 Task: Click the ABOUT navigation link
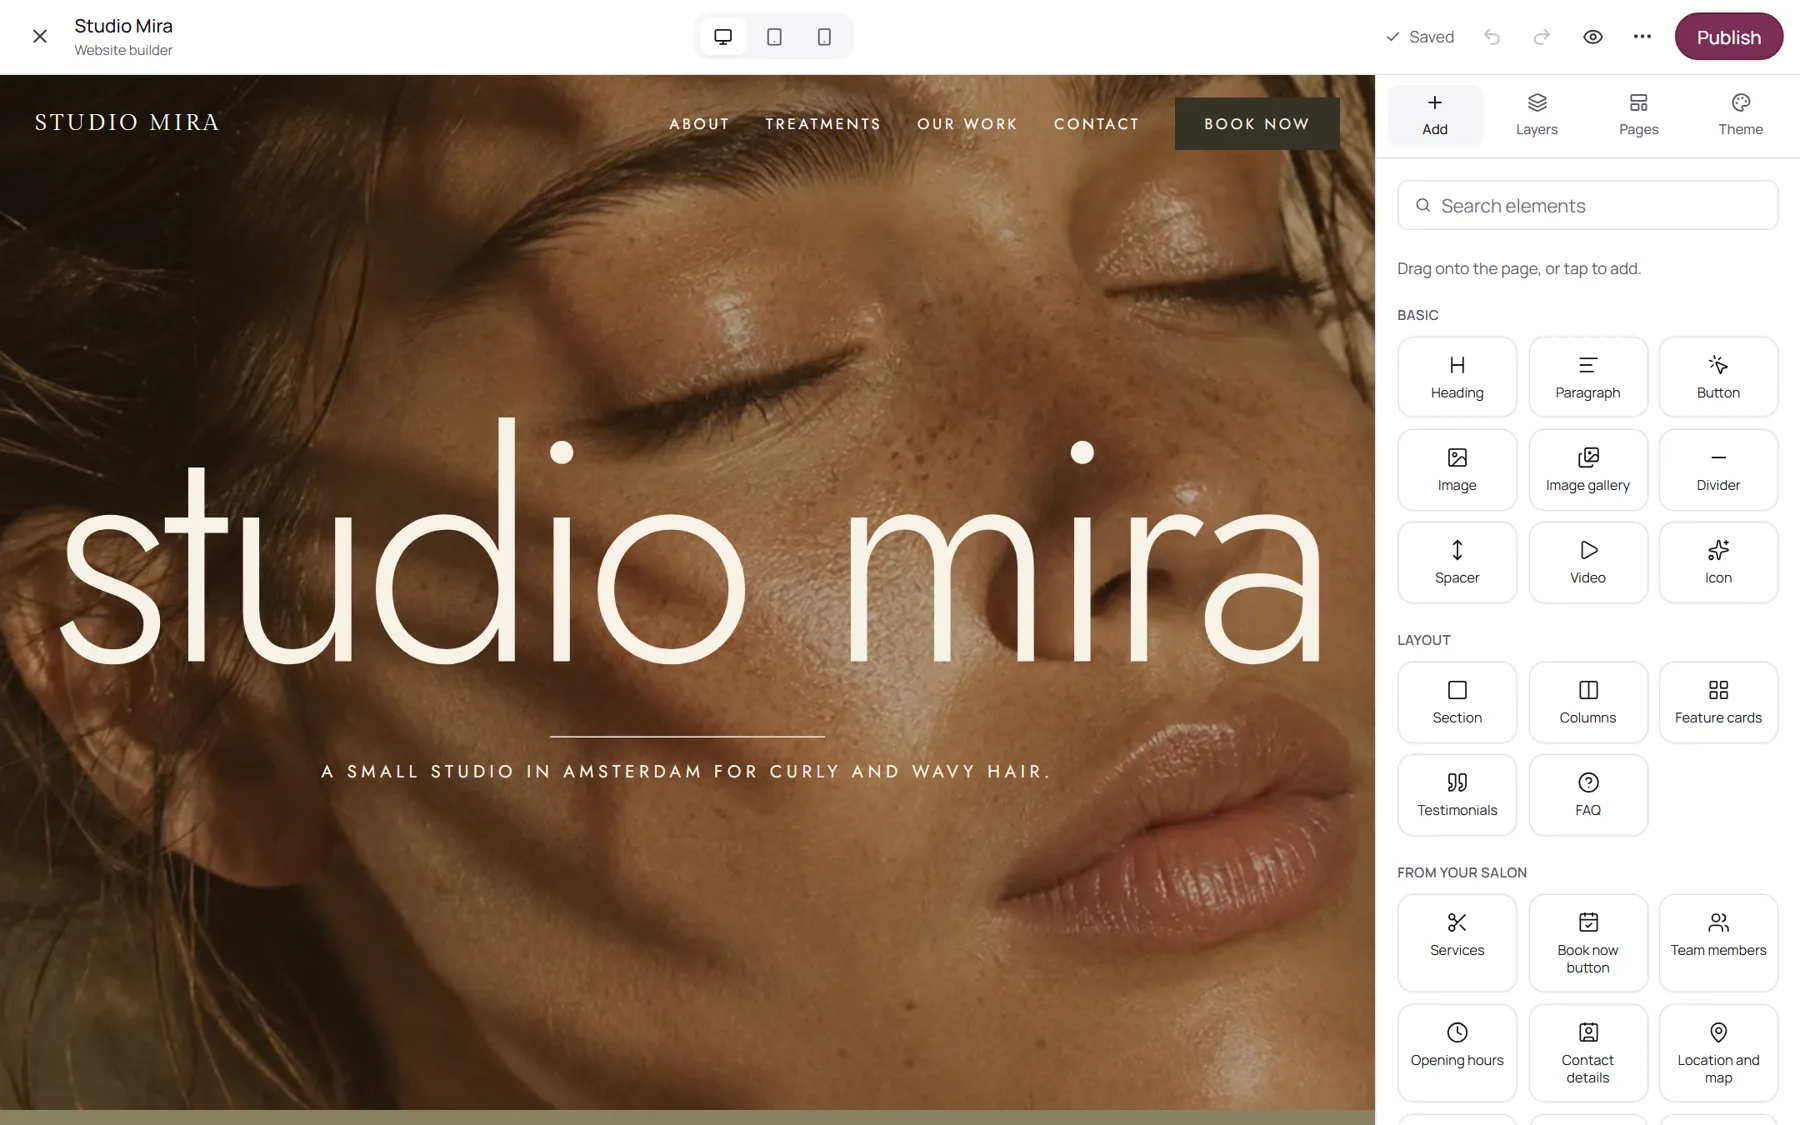tap(699, 124)
